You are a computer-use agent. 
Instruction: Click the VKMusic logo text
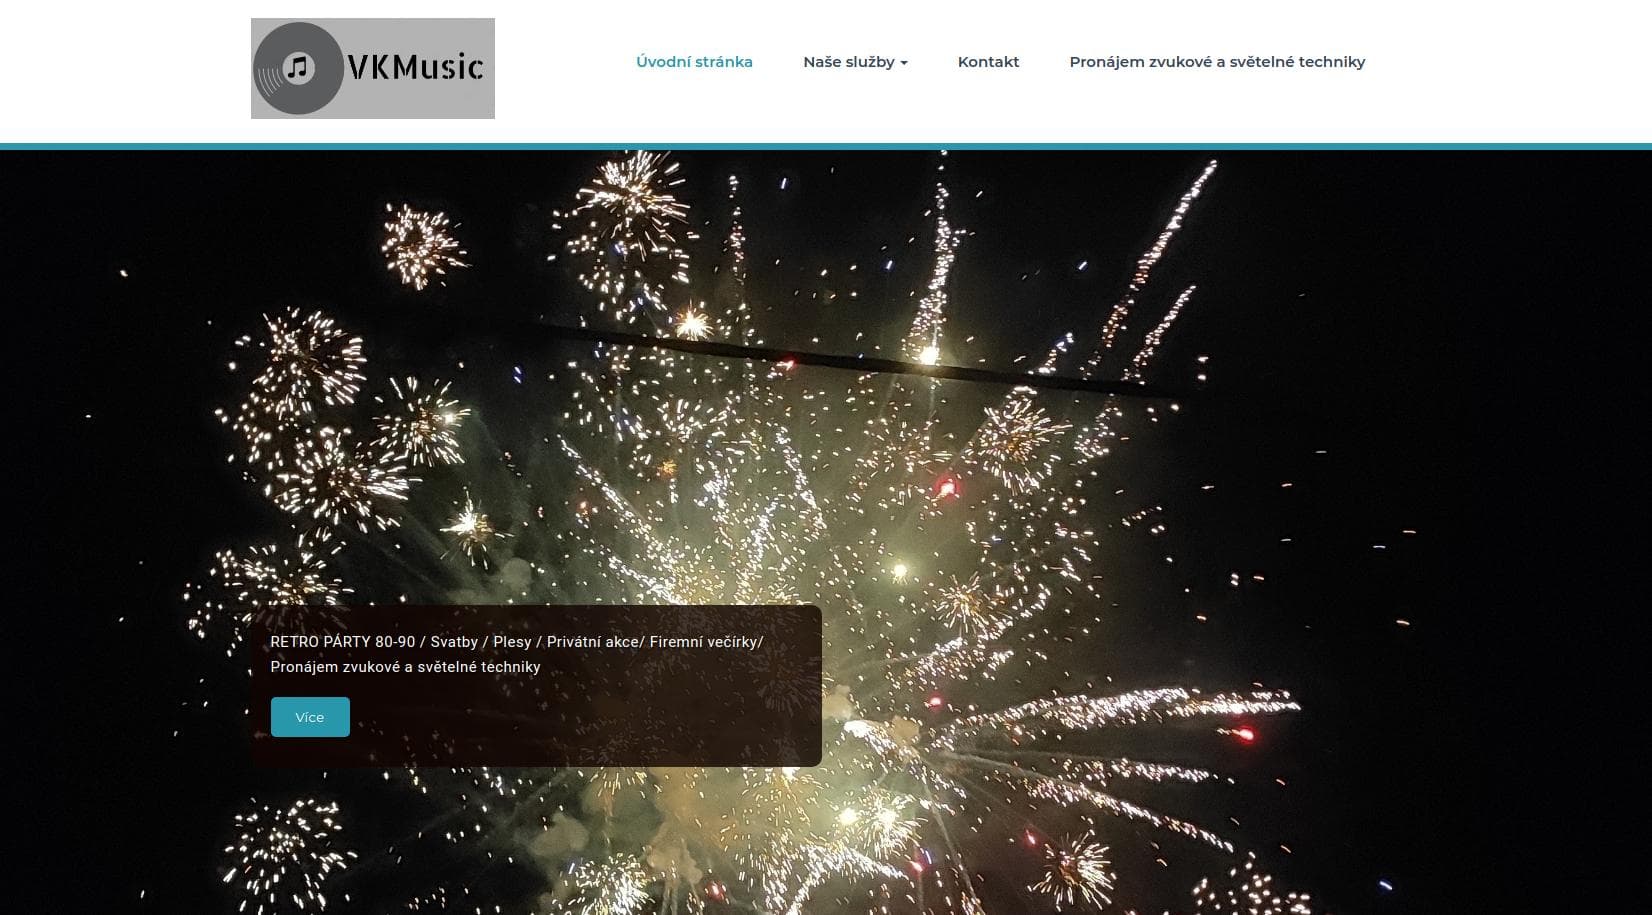tap(416, 67)
